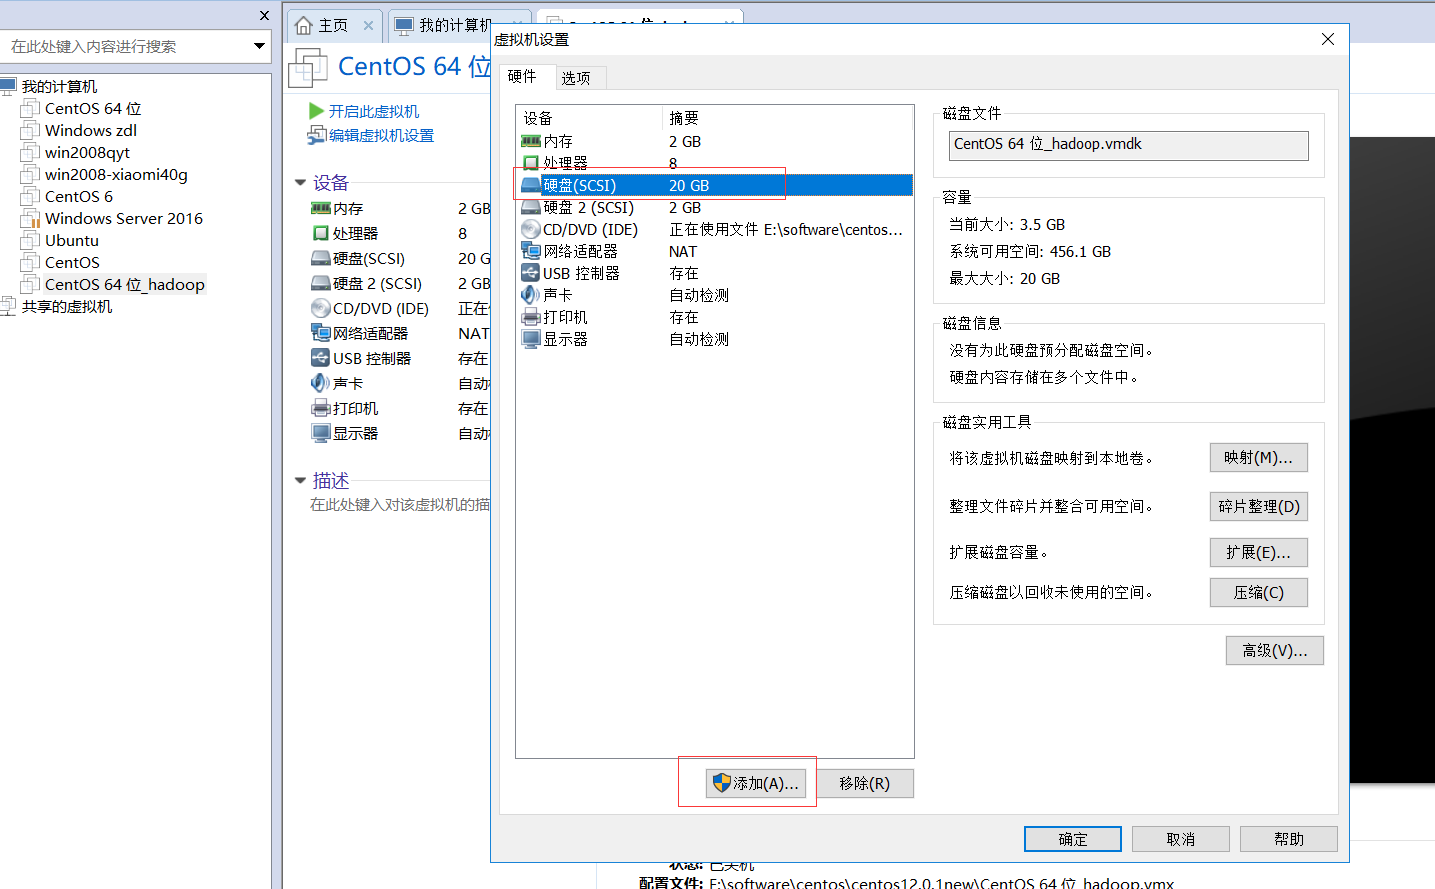The width and height of the screenshot is (1435, 889).
Task: Select the 硬盘(SCSI) 20 GB row
Action: (x=716, y=185)
